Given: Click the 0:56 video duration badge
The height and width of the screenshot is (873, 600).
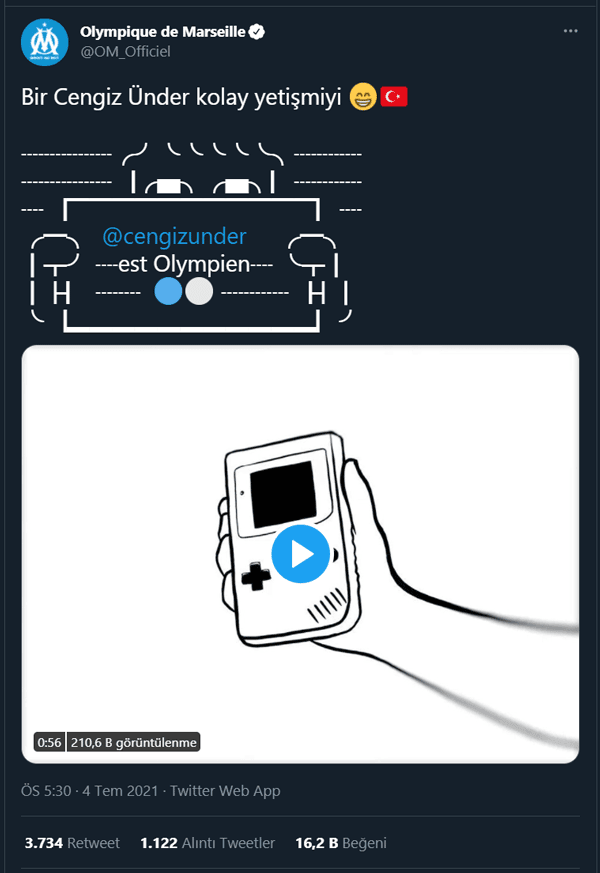Looking at the screenshot, I should 49,742.
